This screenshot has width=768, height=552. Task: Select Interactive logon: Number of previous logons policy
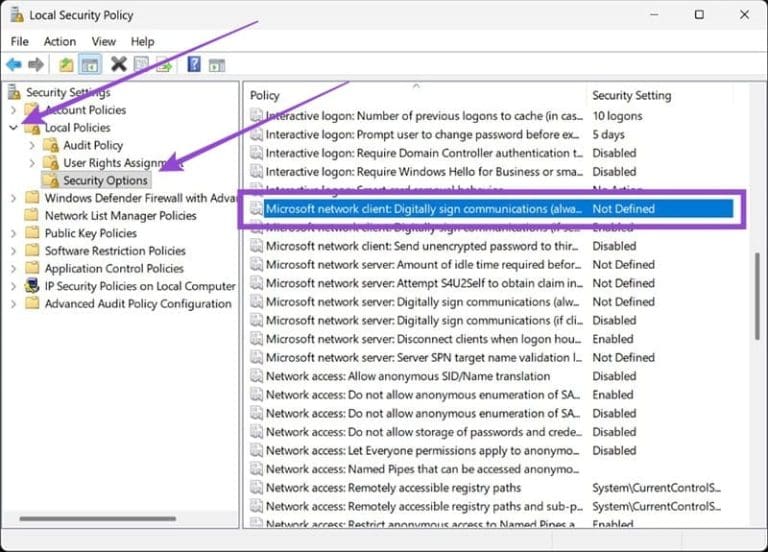[x=424, y=116]
